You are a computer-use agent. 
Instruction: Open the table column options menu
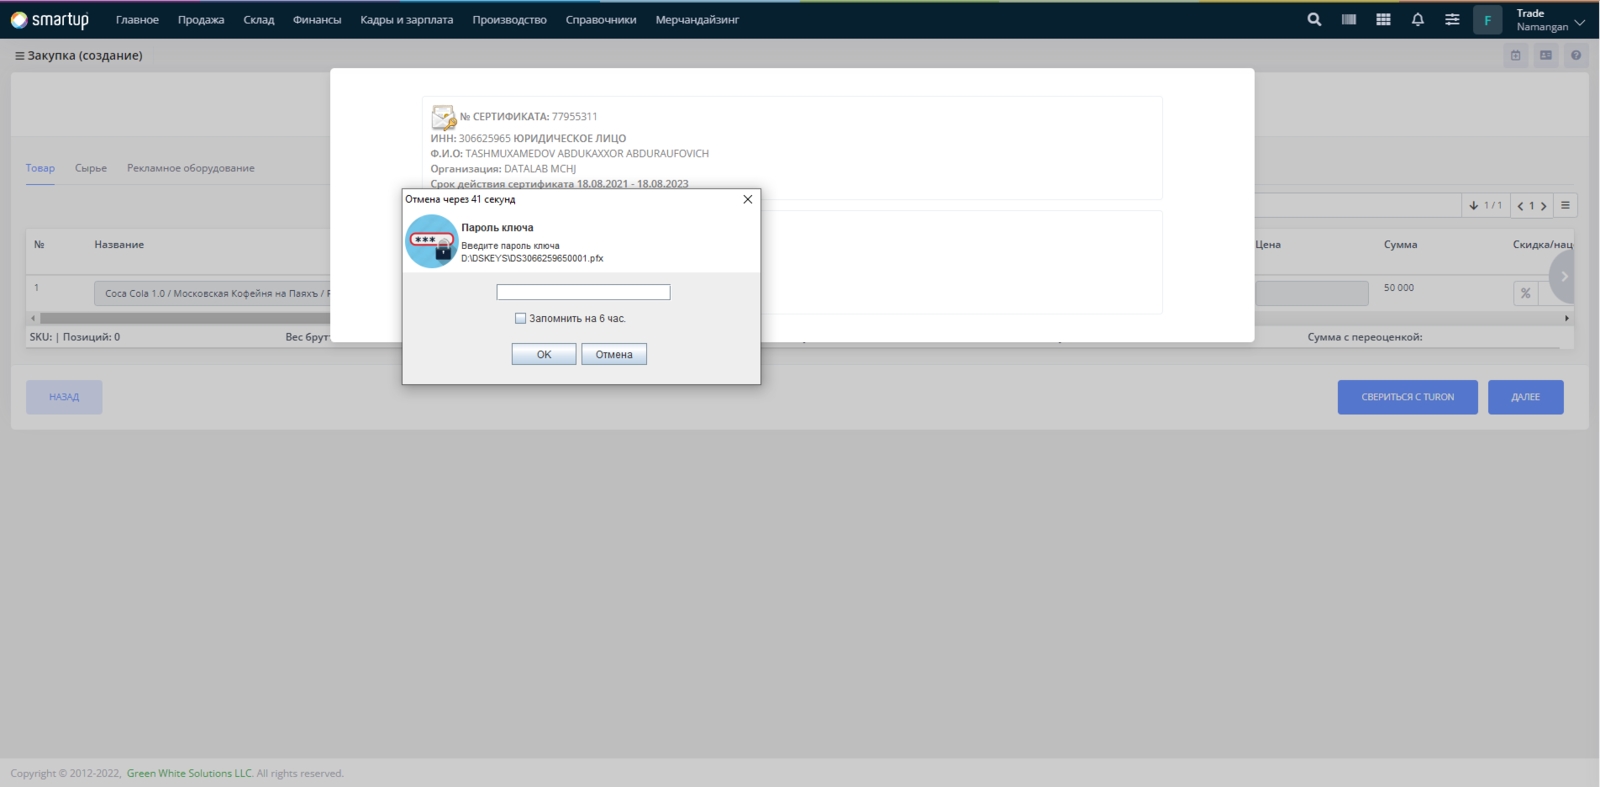point(1566,206)
